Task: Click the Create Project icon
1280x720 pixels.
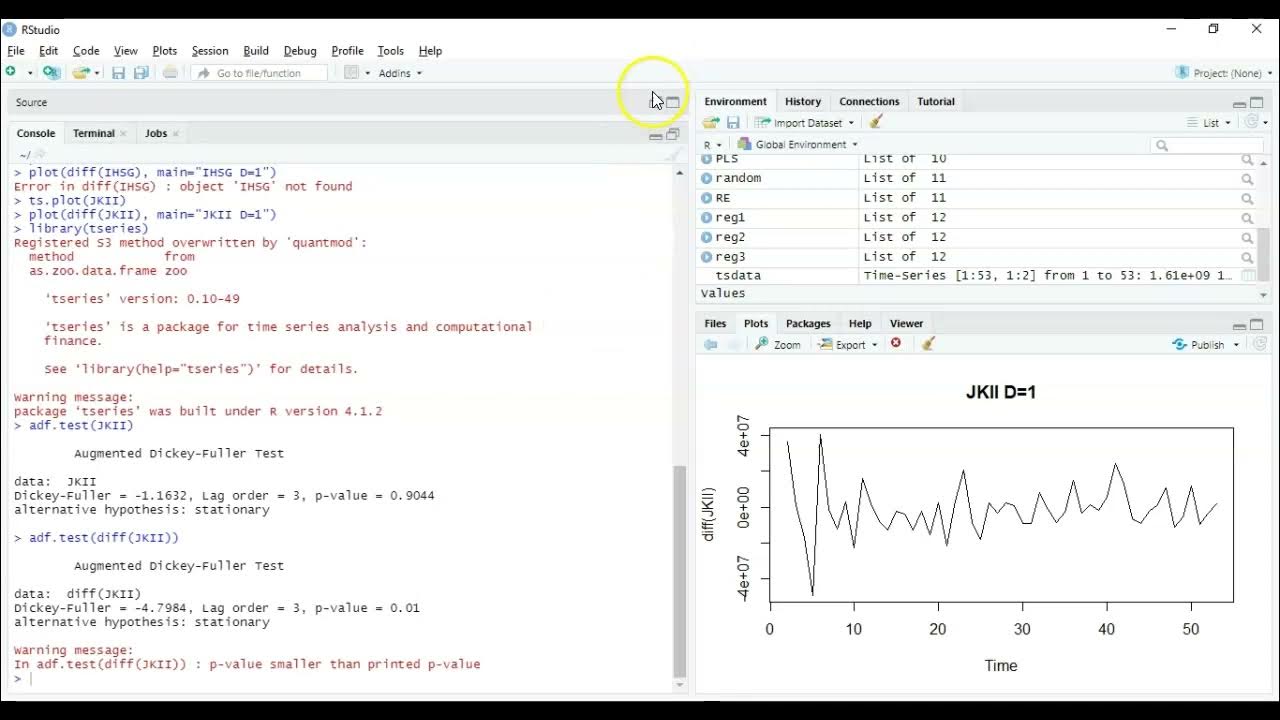Action: [x=51, y=72]
